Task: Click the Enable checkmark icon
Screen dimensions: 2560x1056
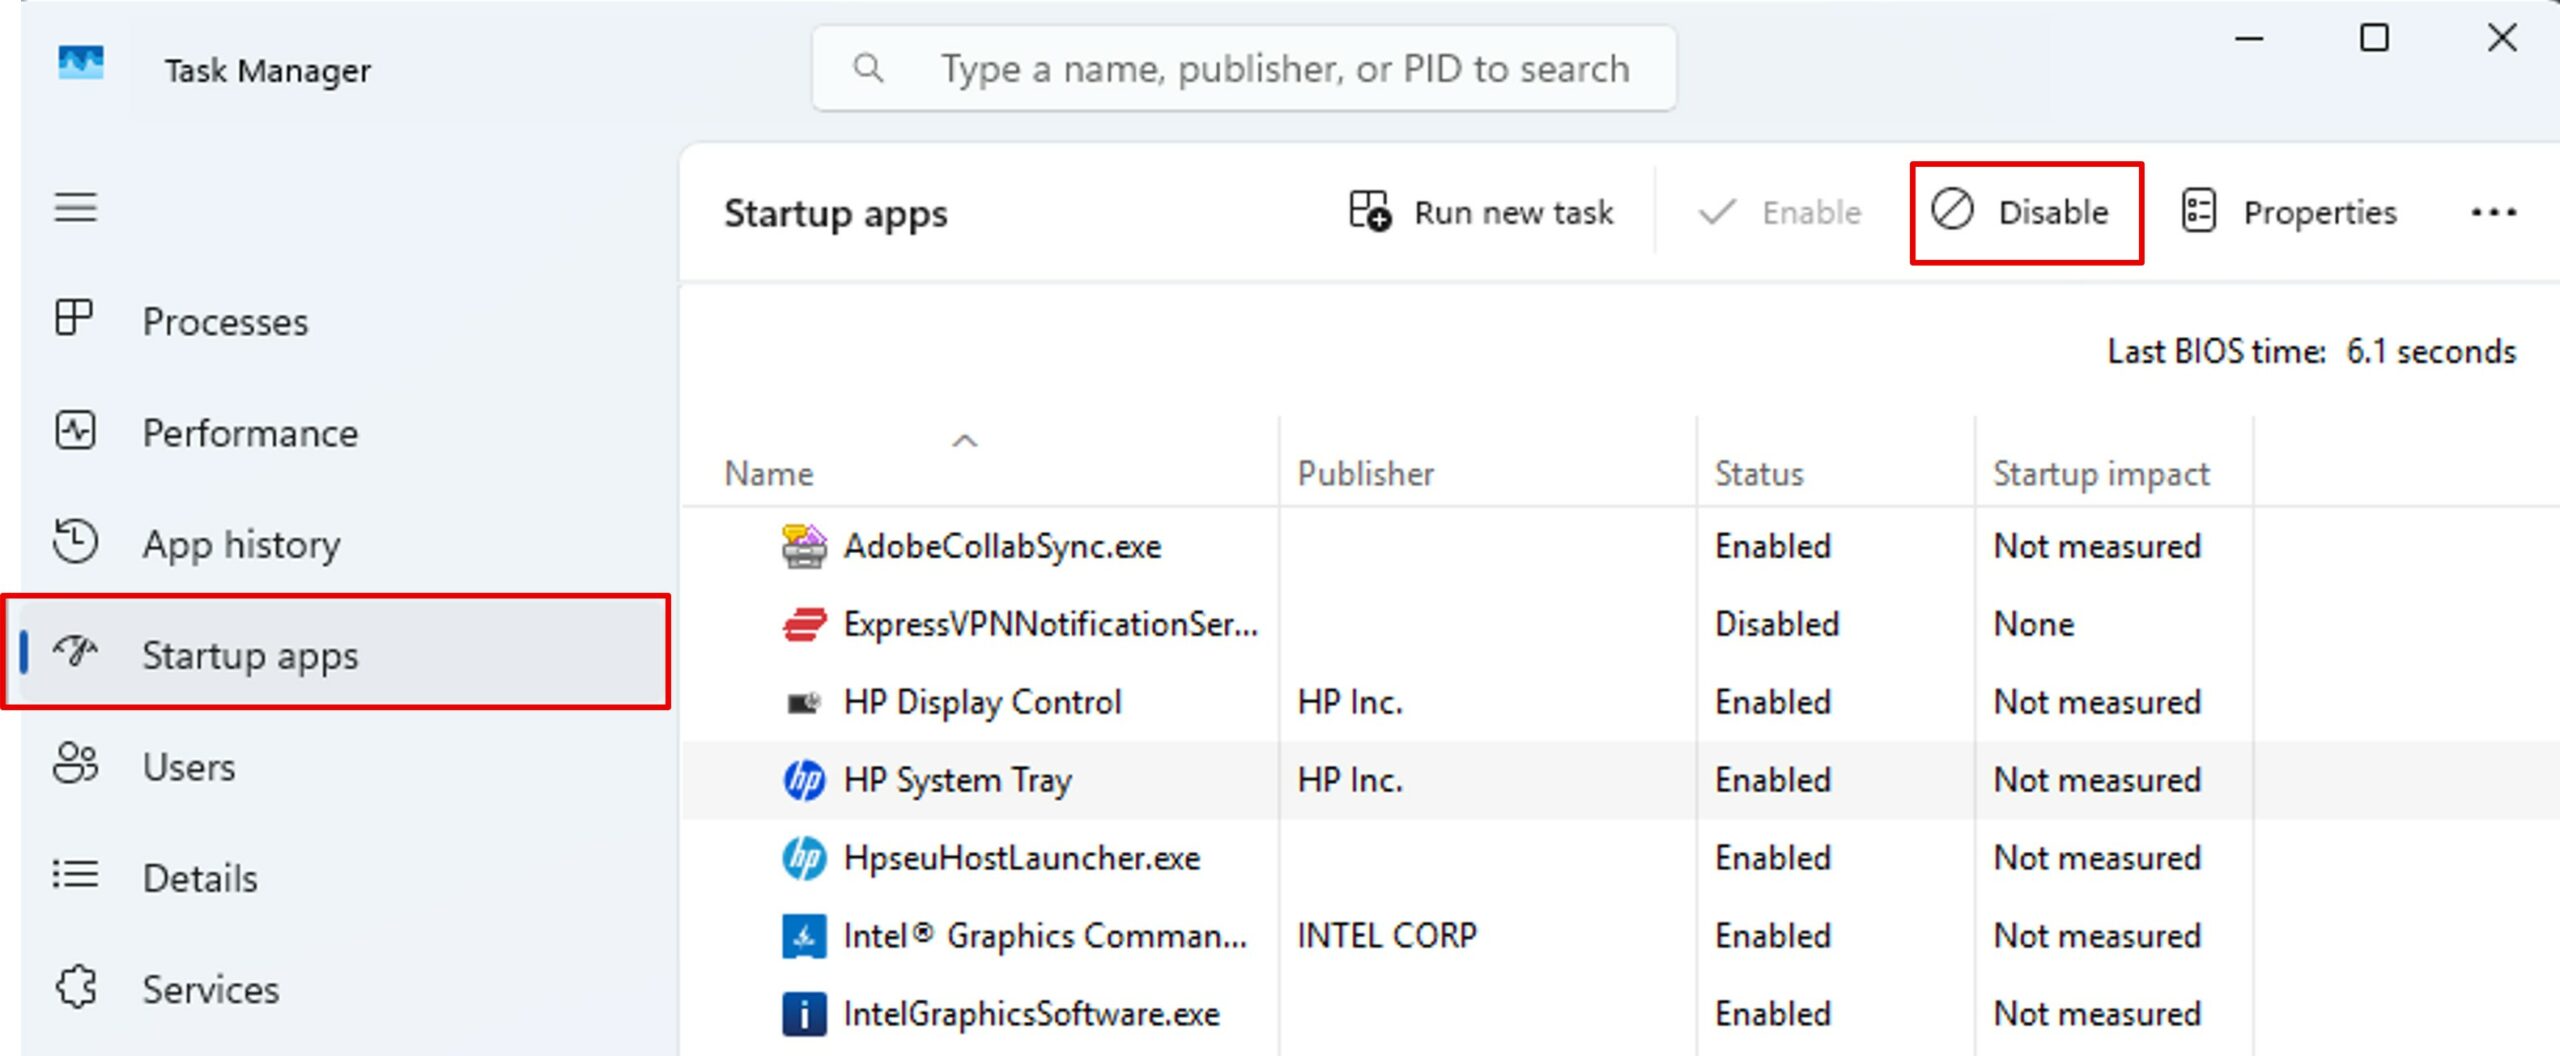Action: [x=1717, y=212]
